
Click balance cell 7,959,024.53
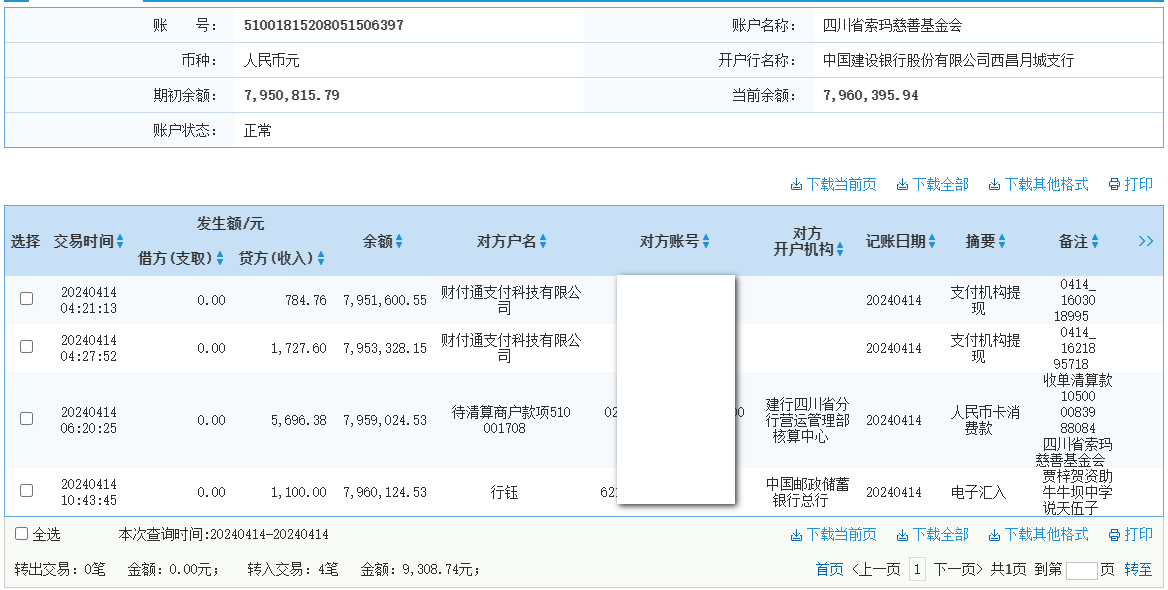pyautogui.click(x=385, y=420)
